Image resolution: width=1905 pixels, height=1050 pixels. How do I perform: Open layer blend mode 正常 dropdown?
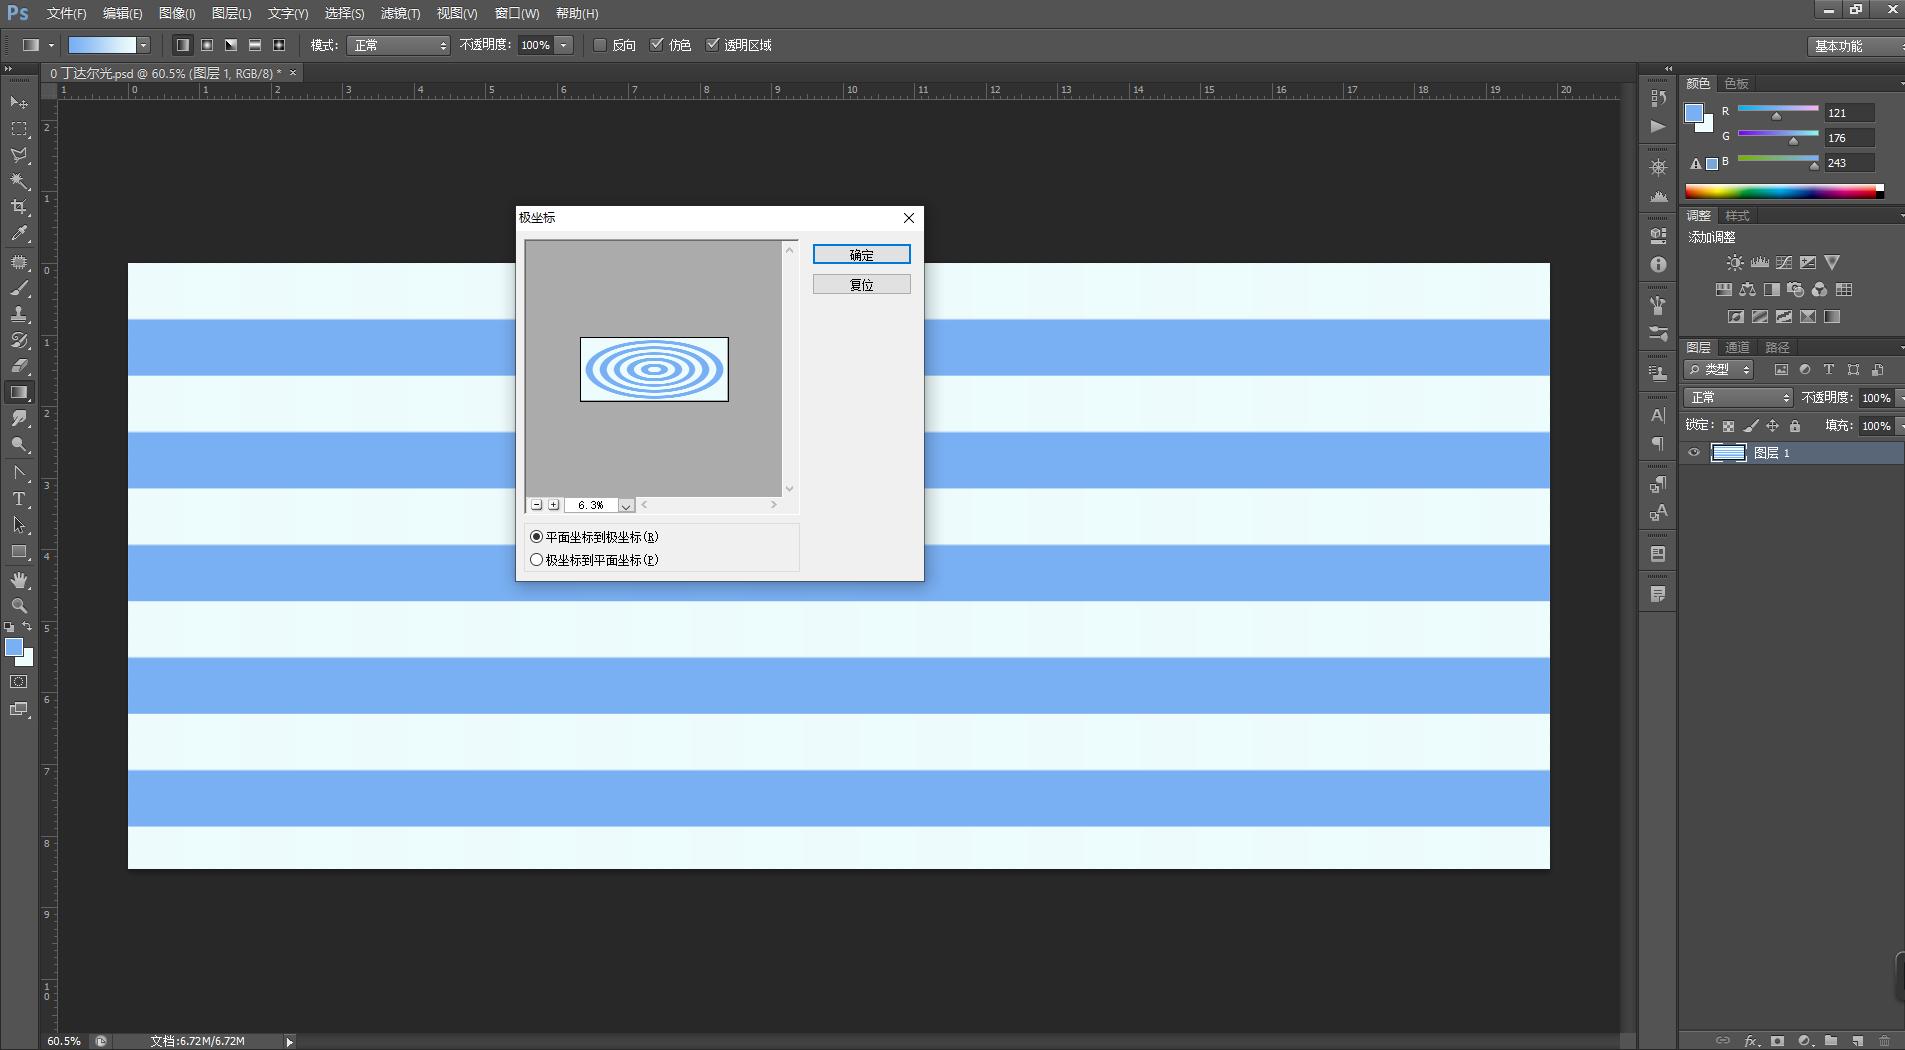pos(1738,398)
